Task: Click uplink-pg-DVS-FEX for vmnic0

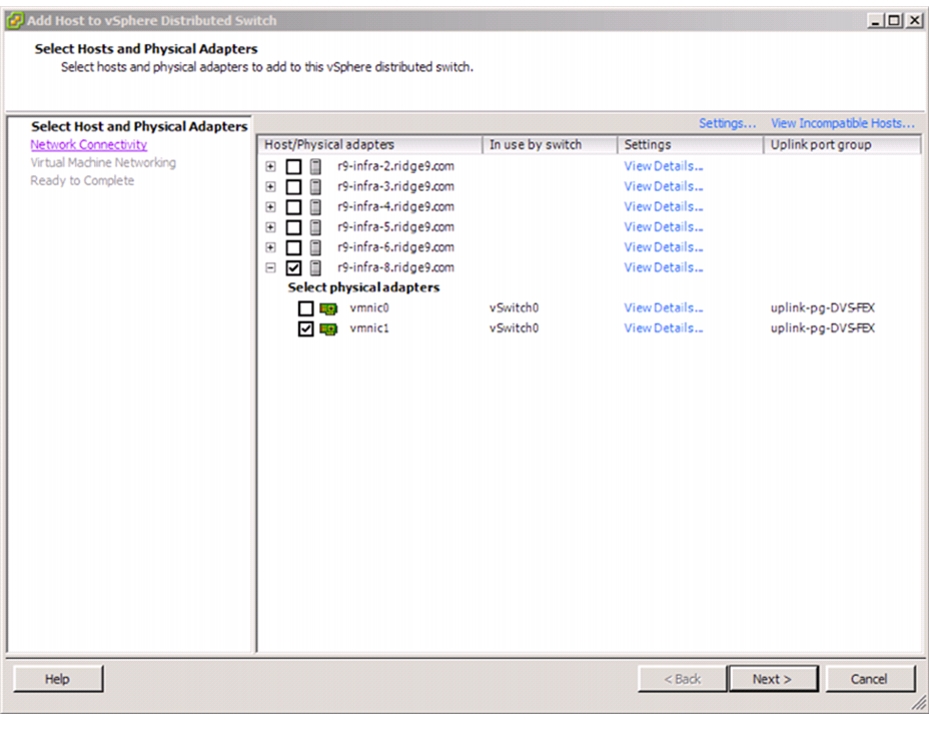Action: (822, 308)
